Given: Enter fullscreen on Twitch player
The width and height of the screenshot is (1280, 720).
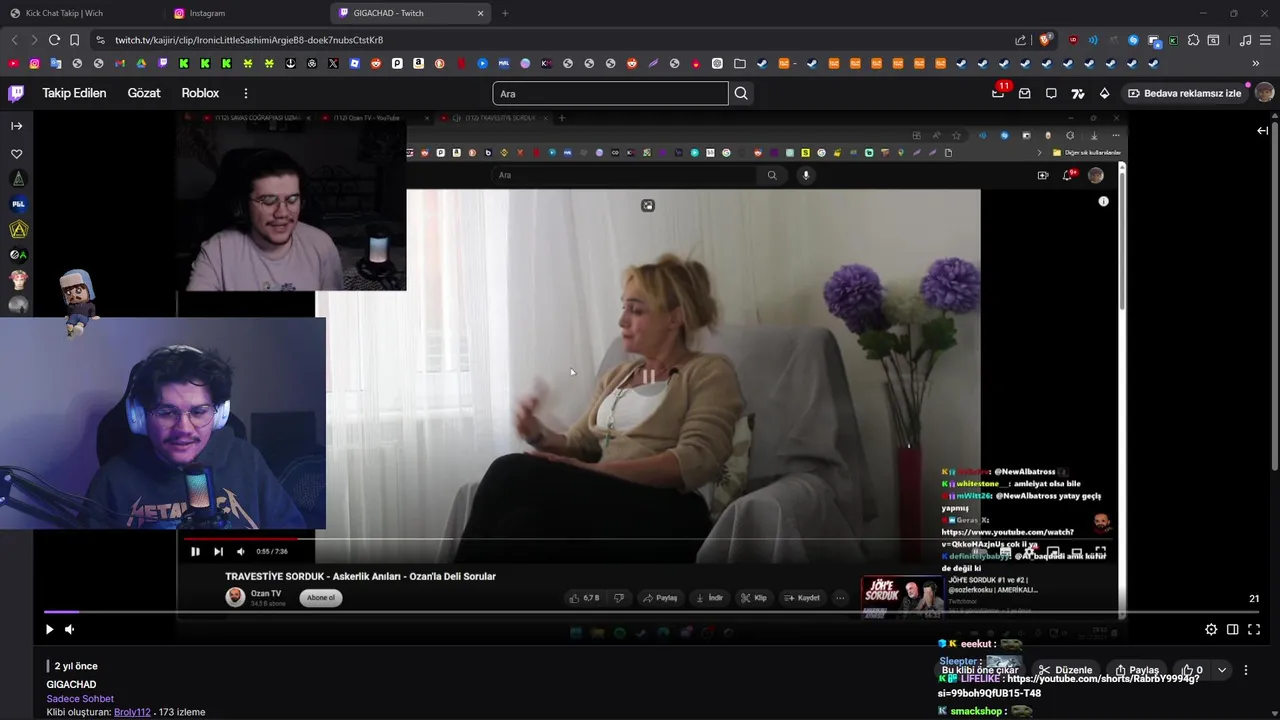Looking at the screenshot, I should 1254,629.
